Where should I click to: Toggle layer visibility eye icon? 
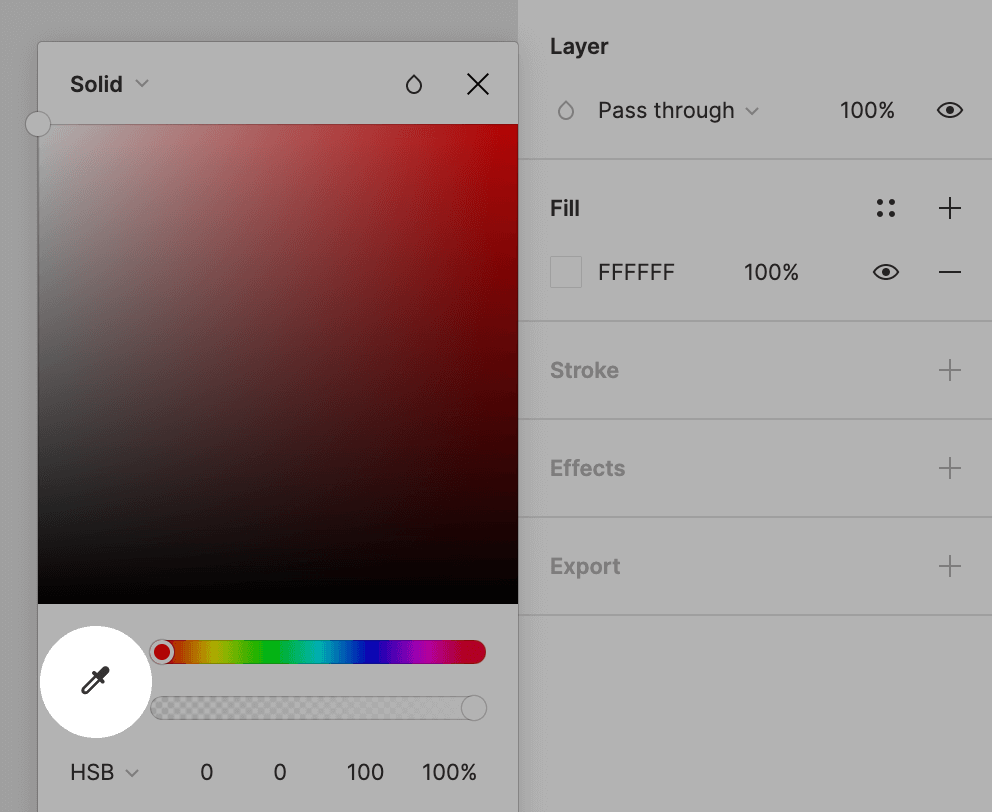(949, 110)
